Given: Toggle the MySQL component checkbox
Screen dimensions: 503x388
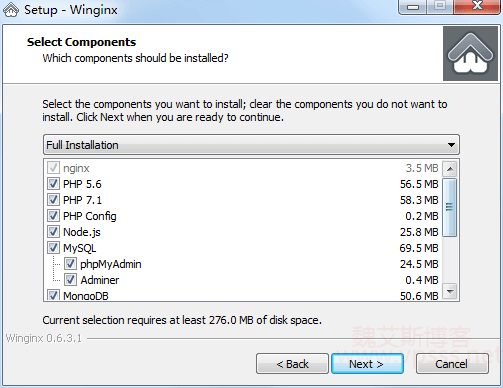Looking at the screenshot, I should pos(53,248).
